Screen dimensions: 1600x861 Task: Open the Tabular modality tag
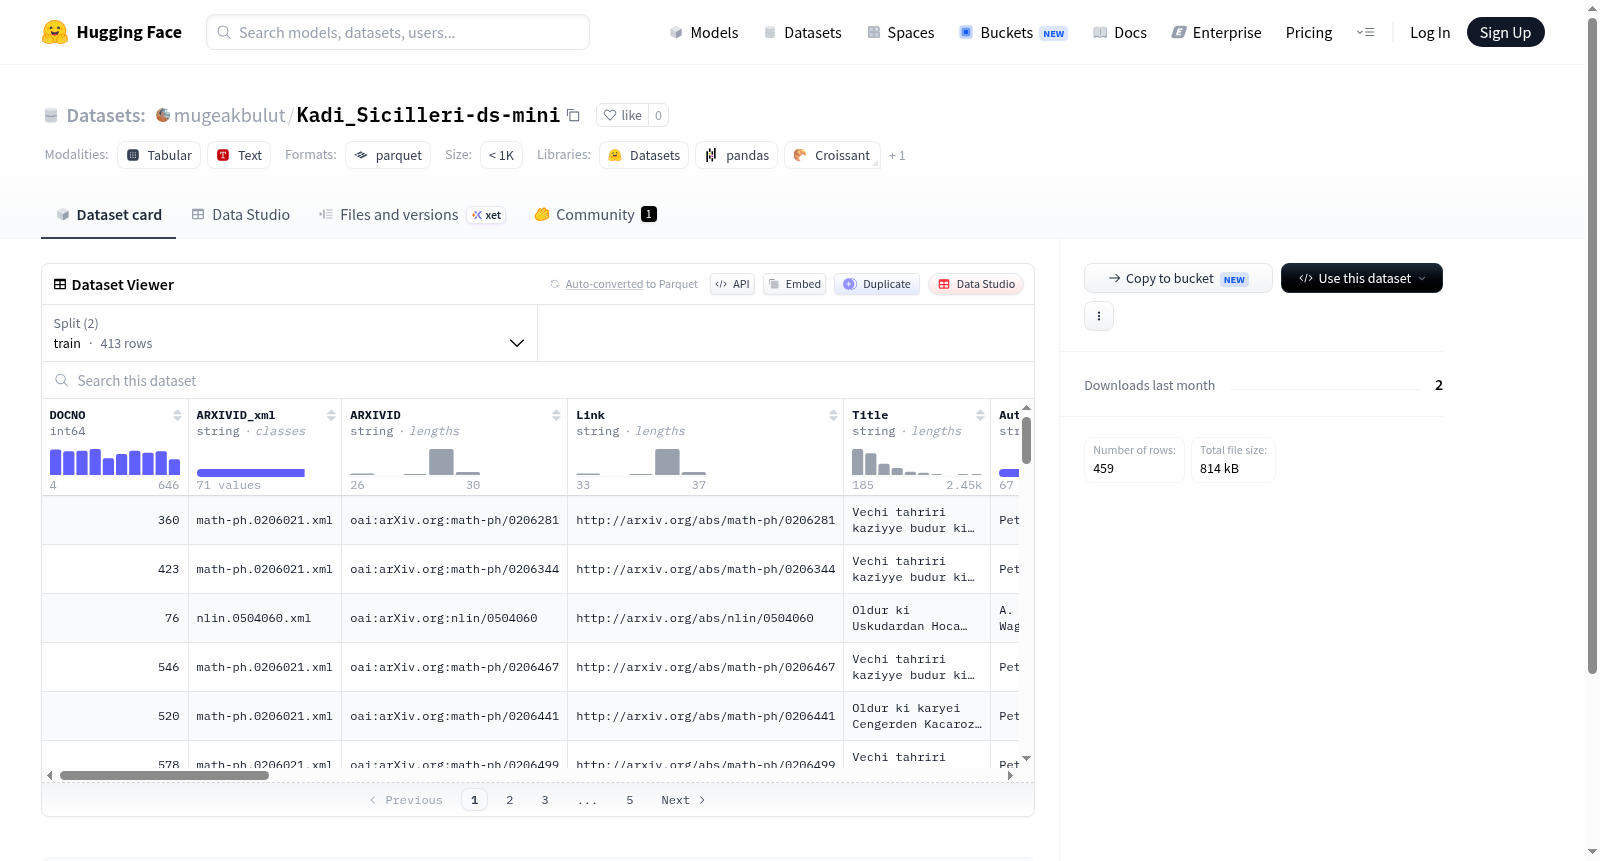159,155
